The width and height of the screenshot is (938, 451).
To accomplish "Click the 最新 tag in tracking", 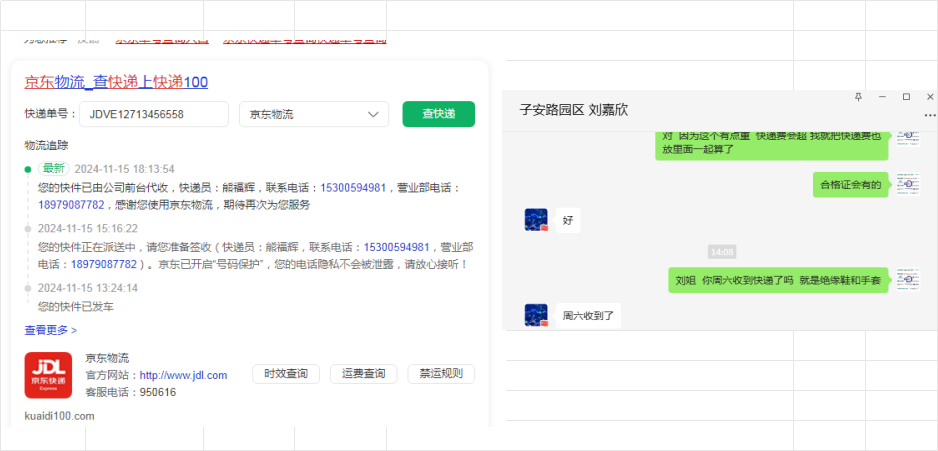I will [x=54, y=169].
